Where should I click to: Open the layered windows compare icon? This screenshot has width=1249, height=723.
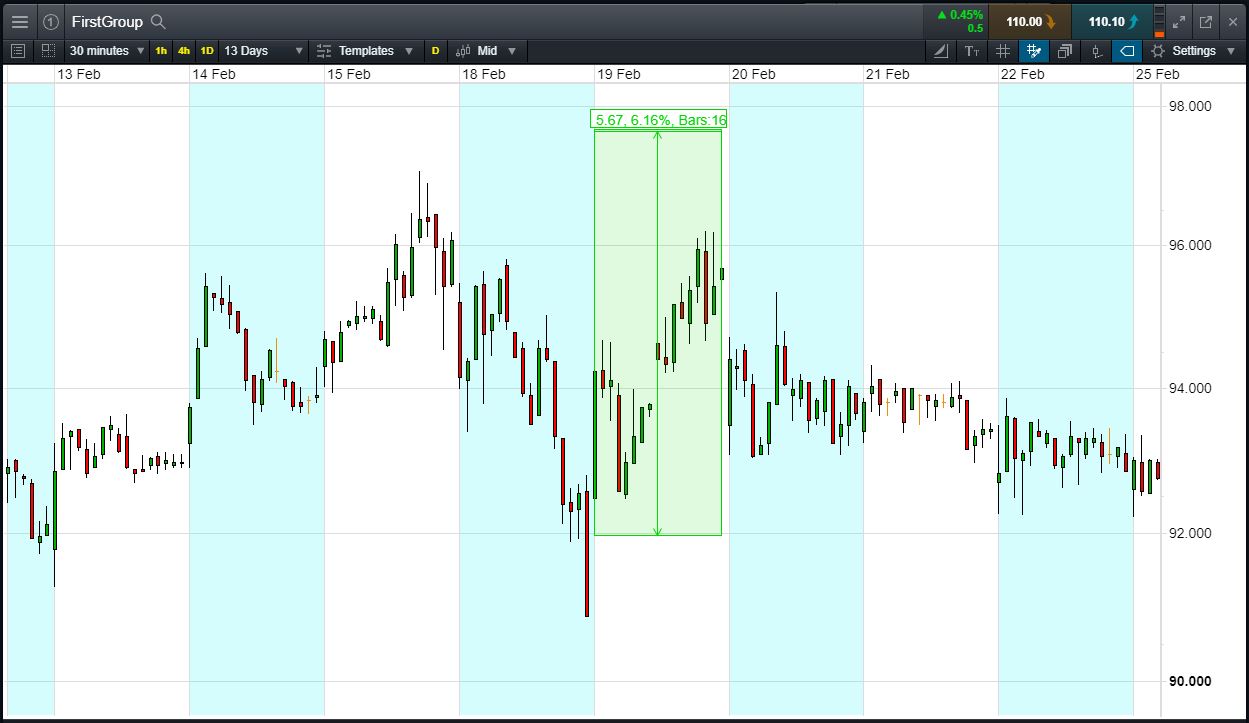point(1065,51)
